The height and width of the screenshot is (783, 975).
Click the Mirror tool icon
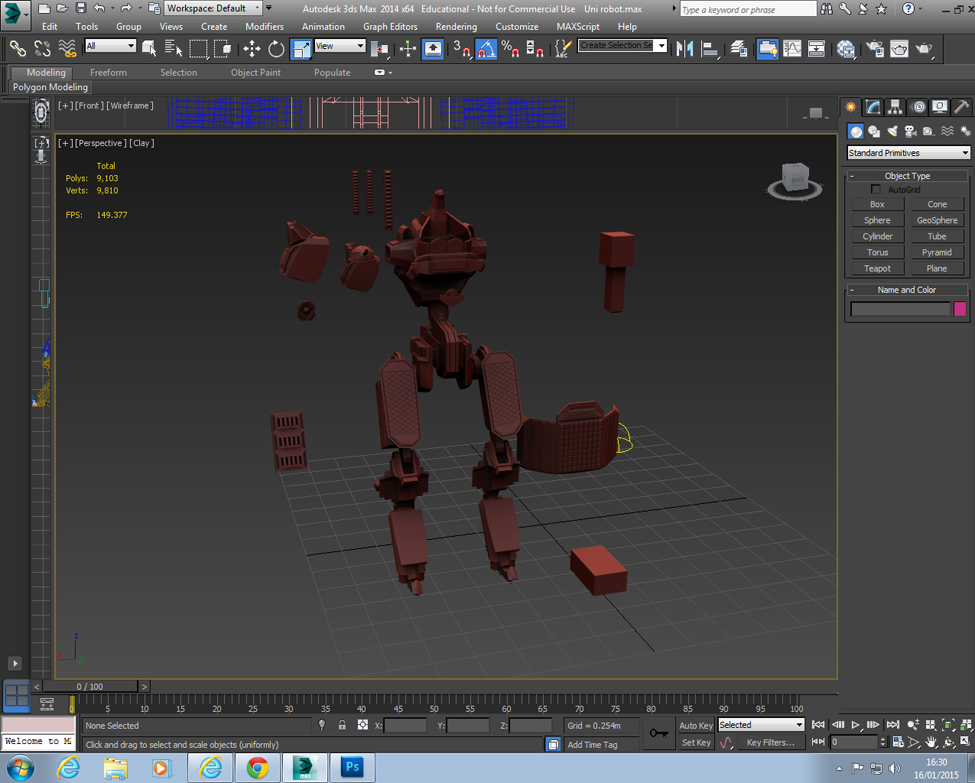click(685, 48)
